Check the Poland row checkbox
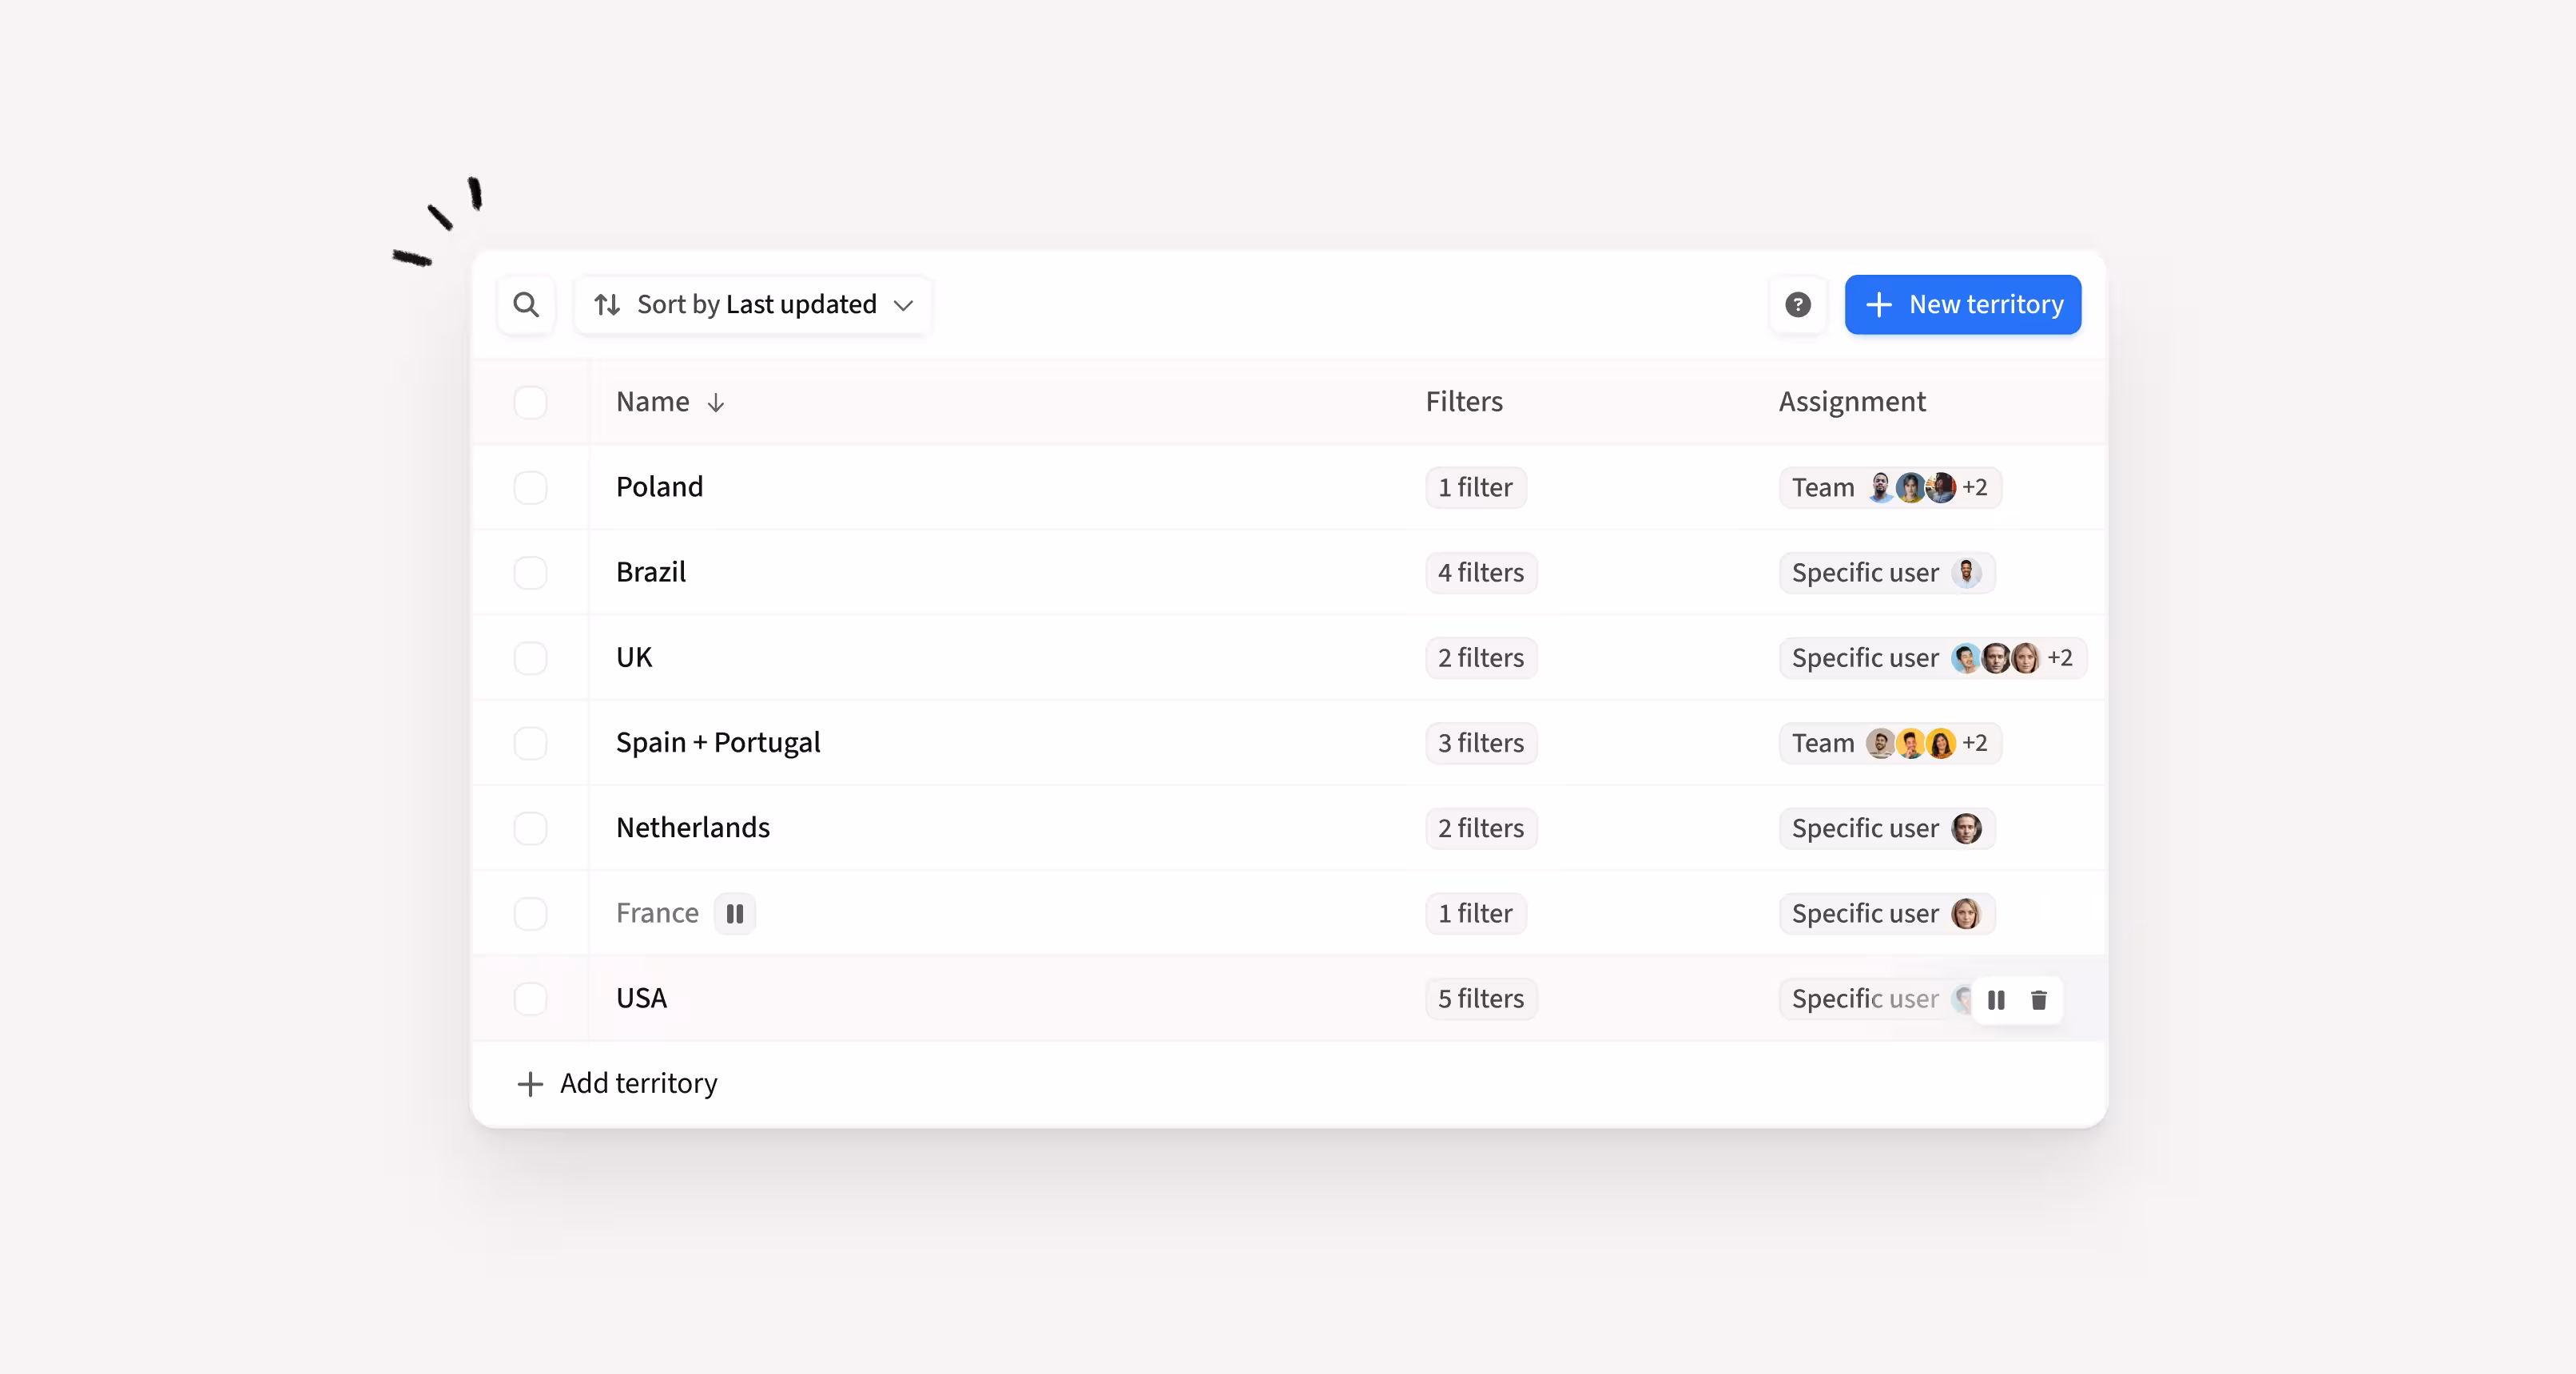The image size is (2576, 1374). pos(530,487)
